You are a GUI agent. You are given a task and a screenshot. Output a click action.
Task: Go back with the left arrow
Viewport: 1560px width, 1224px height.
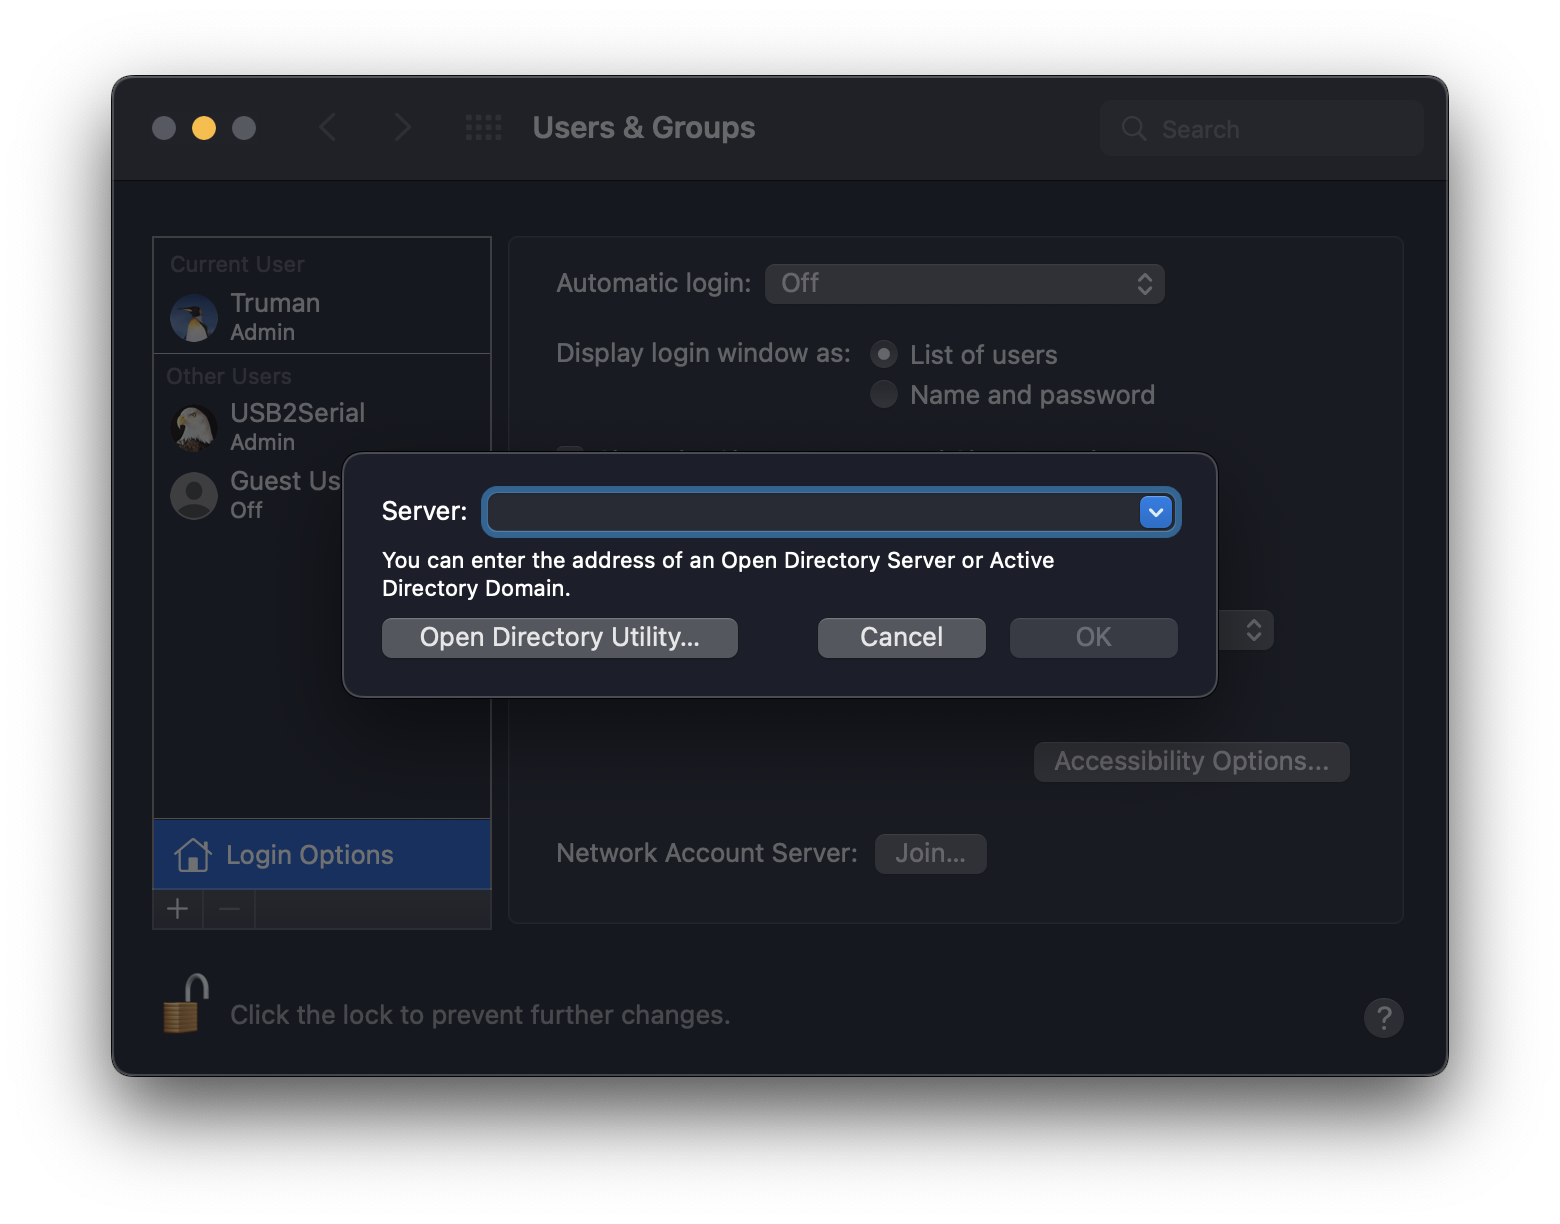point(328,128)
